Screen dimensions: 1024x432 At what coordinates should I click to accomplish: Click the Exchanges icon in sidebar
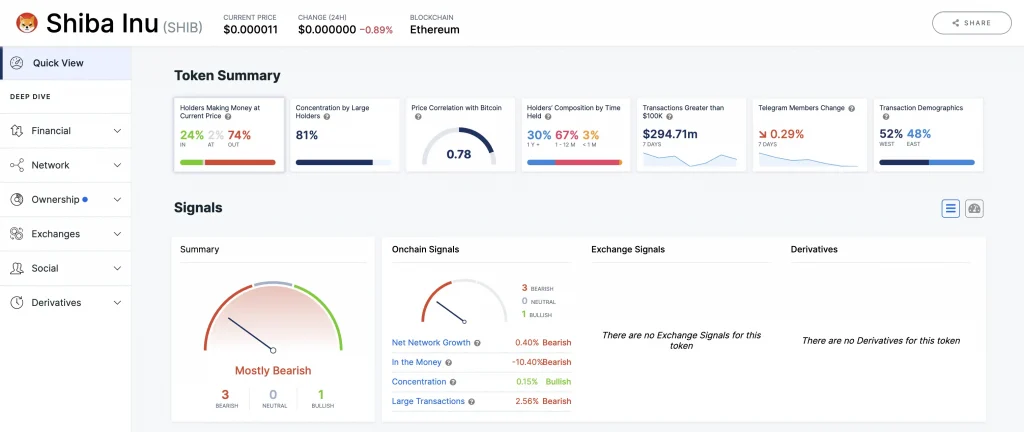point(17,234)
